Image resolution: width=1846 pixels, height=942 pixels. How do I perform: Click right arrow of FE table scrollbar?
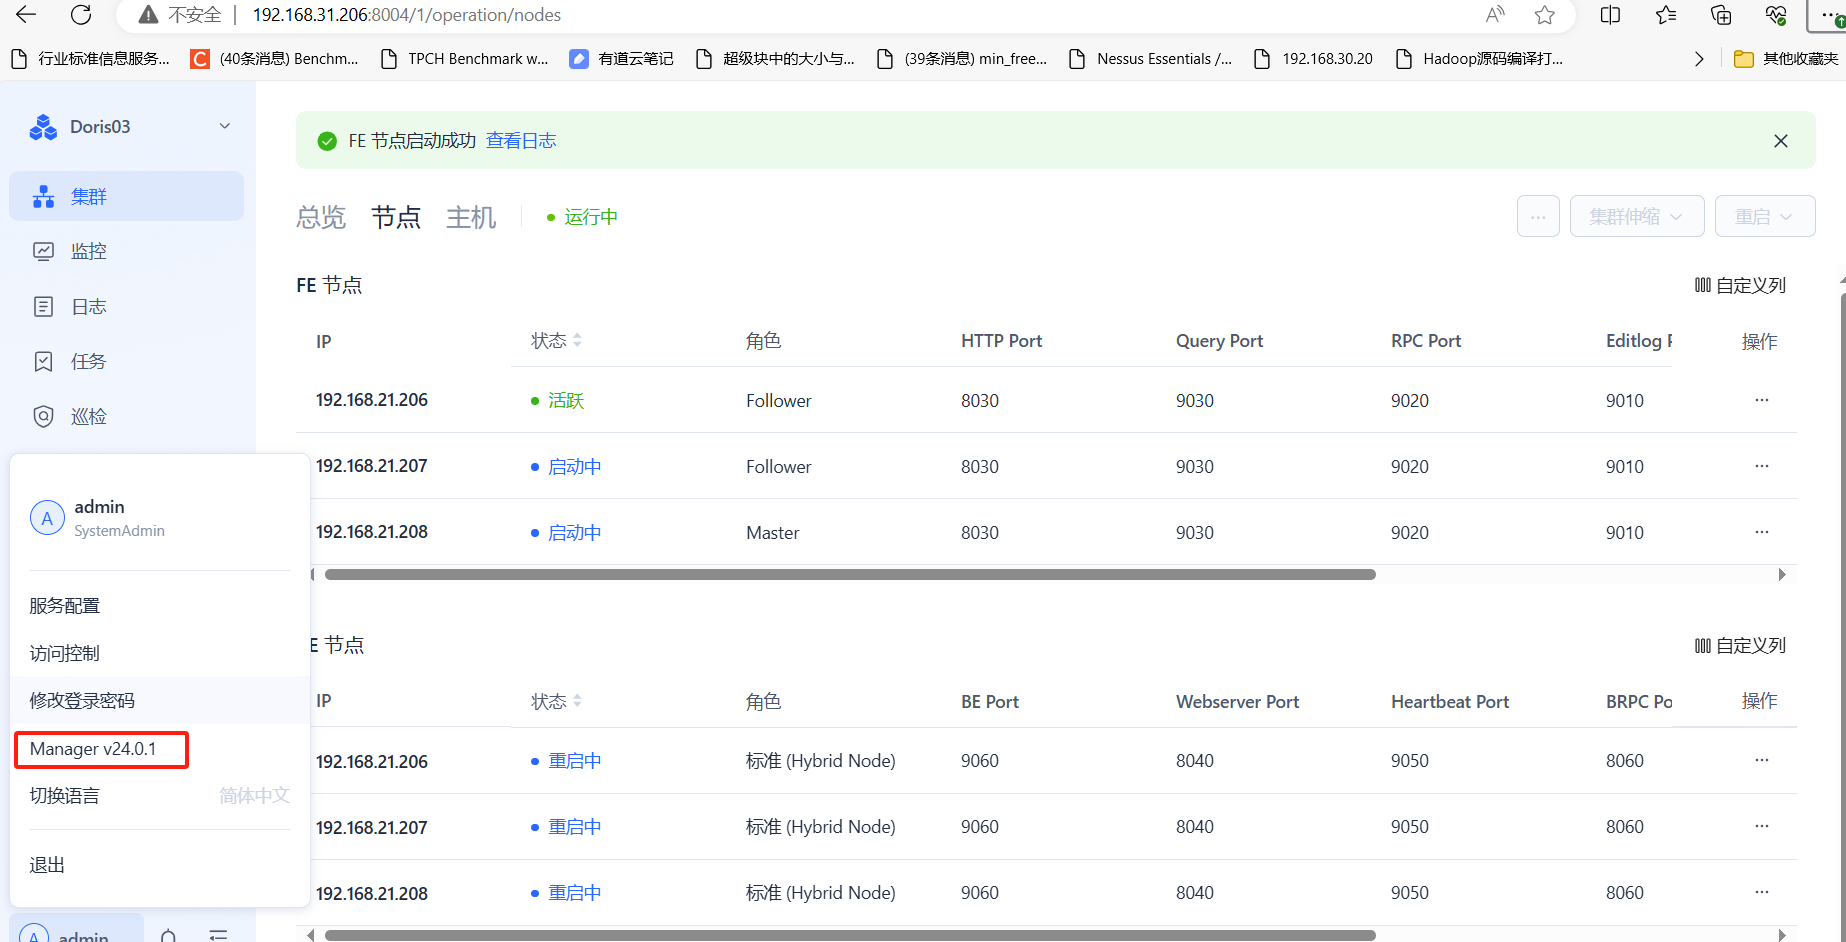click(x=1782, y=574)
